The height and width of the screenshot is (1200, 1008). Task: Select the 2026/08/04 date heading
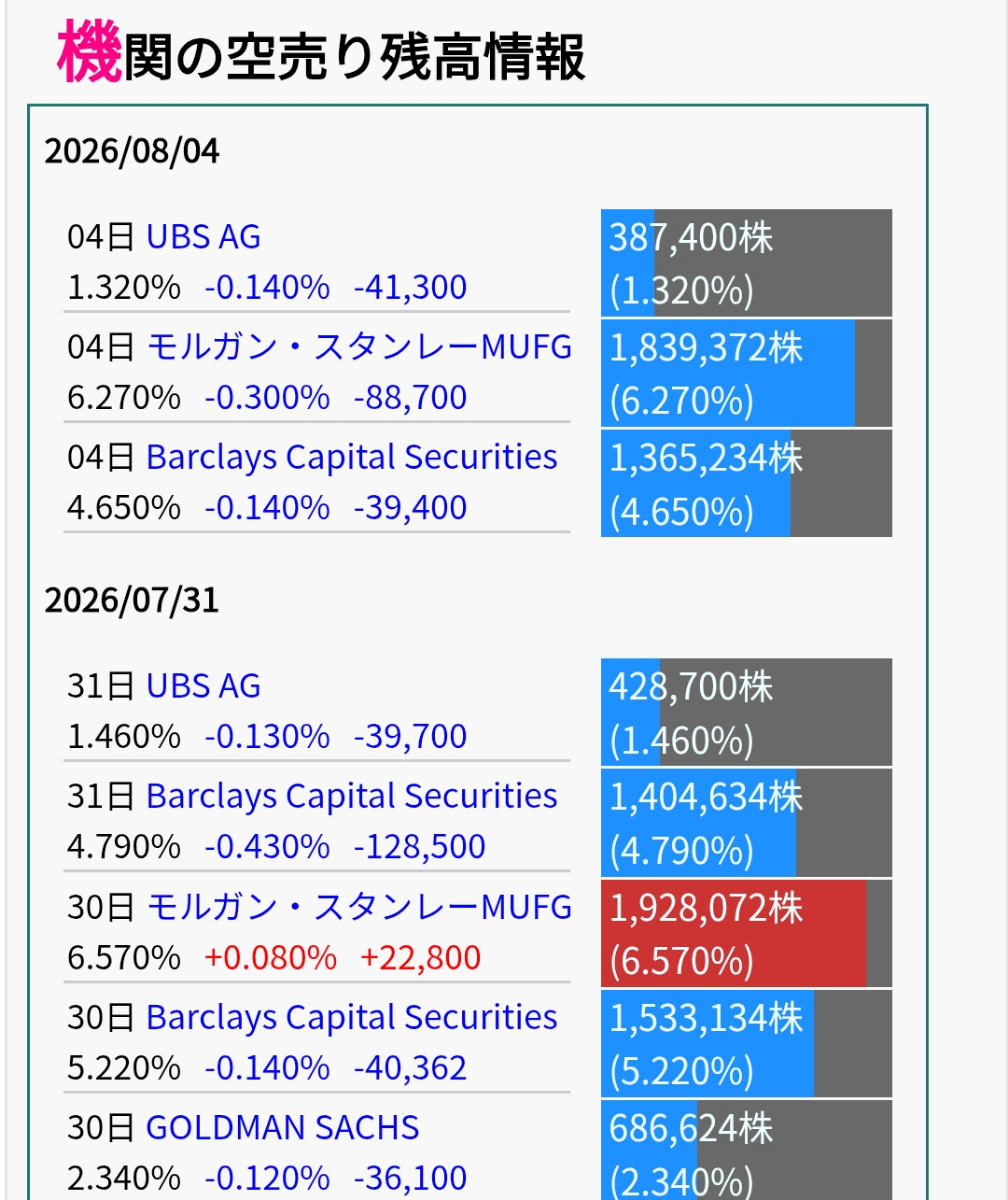pos(131,152)
